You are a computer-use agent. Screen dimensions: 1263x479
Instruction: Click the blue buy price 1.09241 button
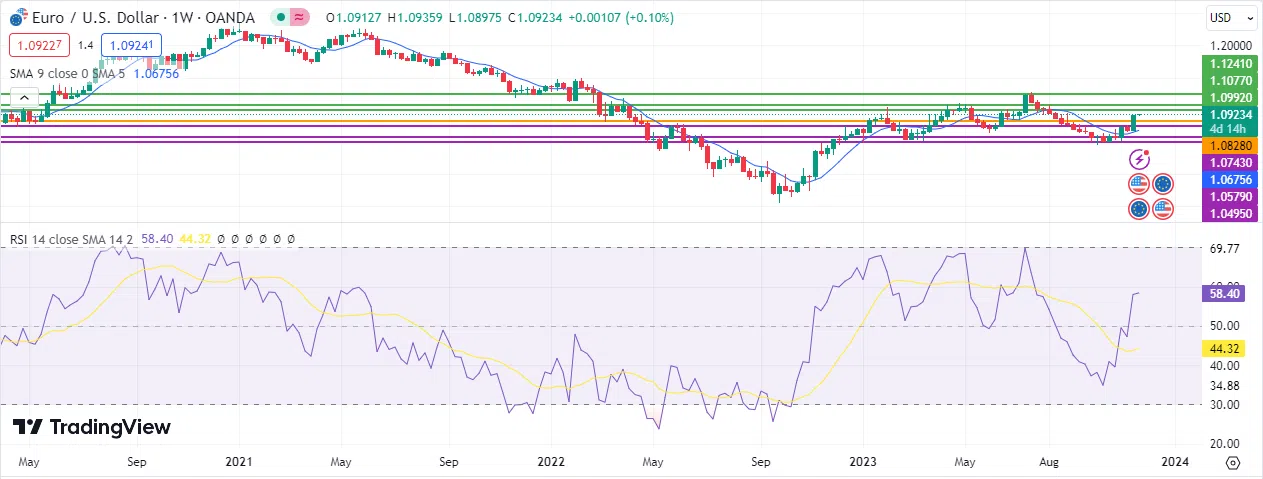(130, 45)
